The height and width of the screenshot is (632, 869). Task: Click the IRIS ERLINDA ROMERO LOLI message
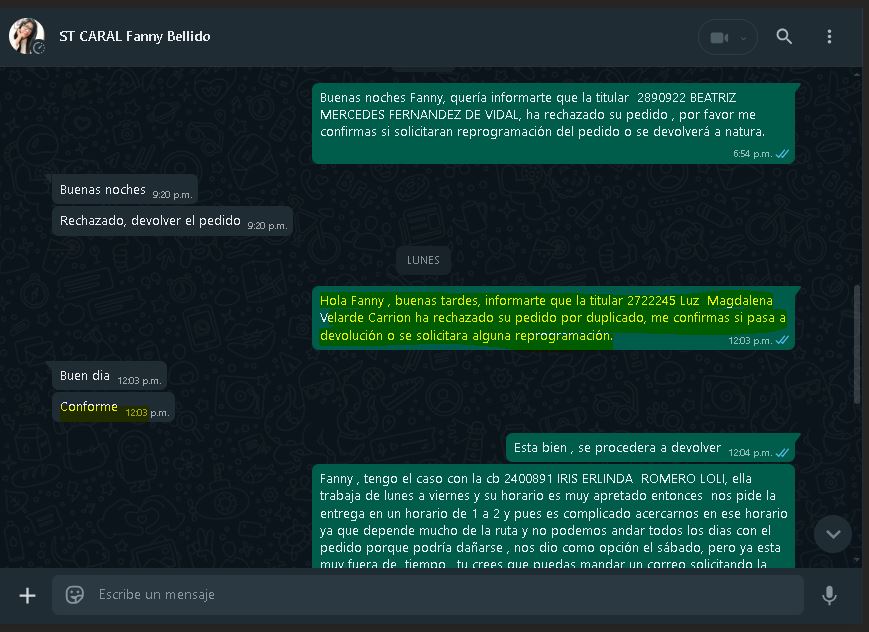click(x=553, y=517)
